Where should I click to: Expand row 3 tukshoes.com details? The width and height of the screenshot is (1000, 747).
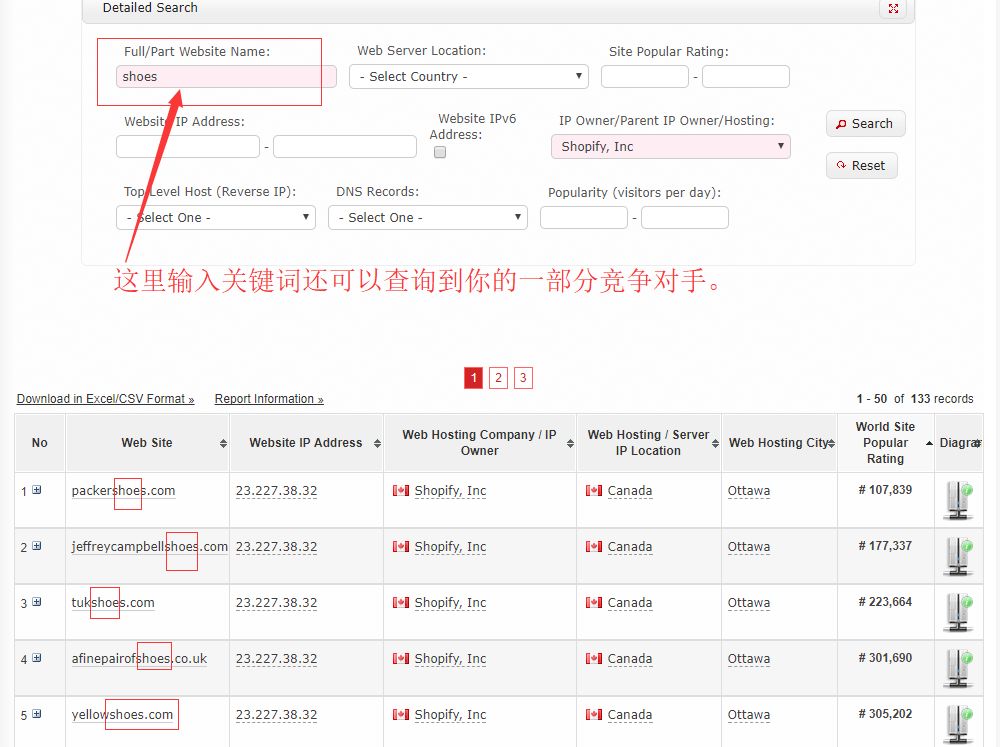tap(37, 602)
